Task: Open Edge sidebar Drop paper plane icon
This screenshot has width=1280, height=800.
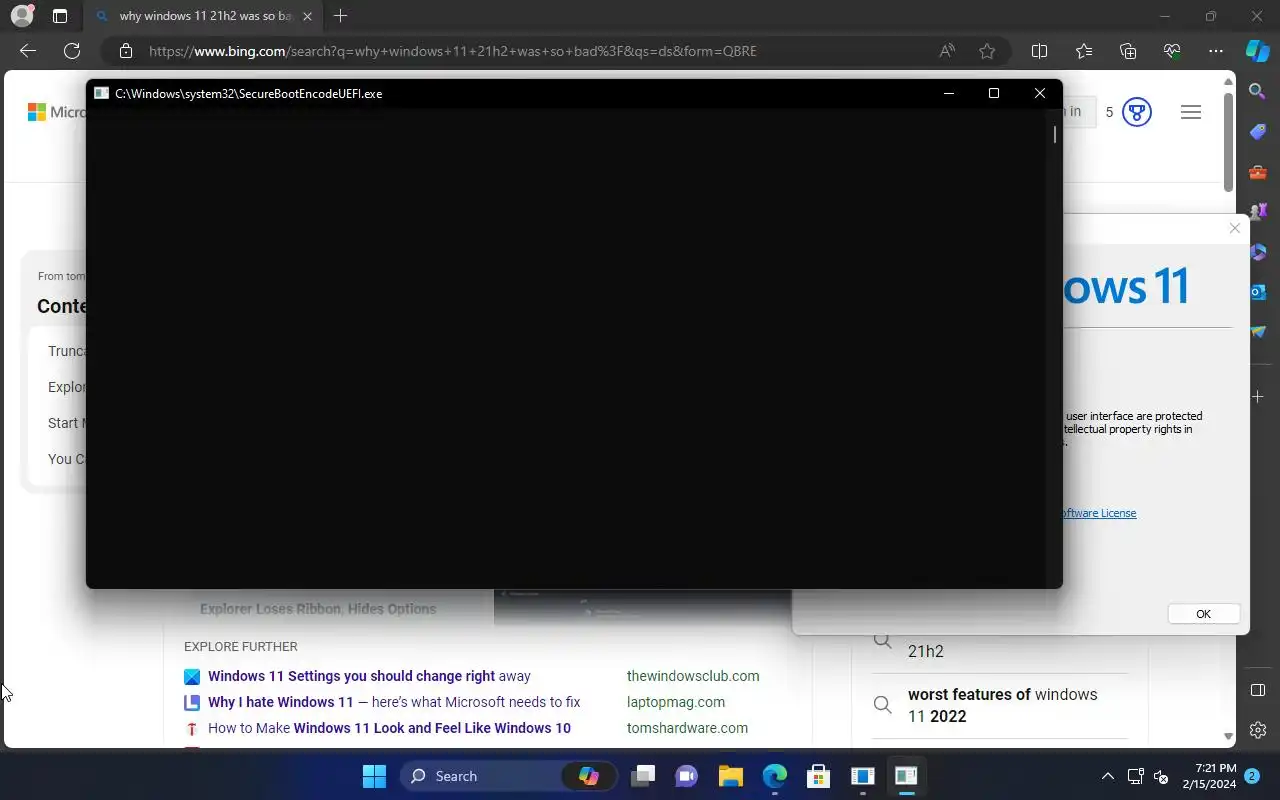Action: pos(1258,332)
